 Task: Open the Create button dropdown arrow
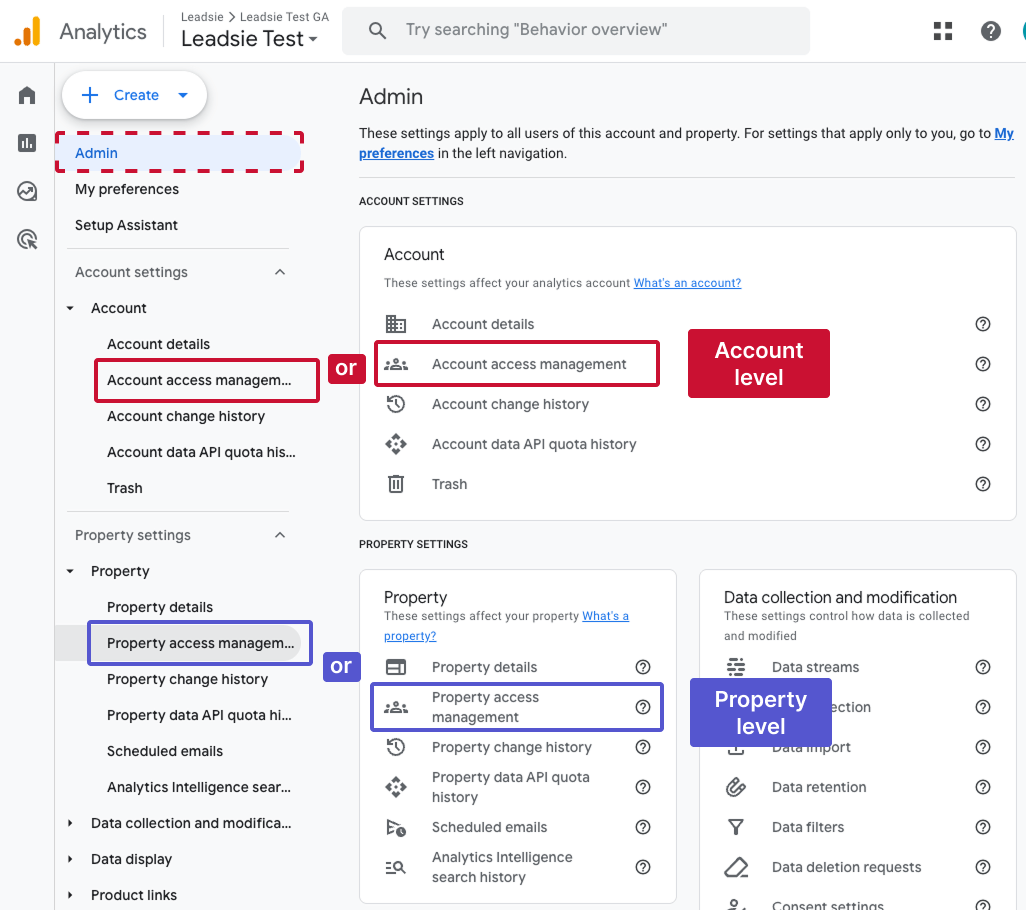[183, 96]
